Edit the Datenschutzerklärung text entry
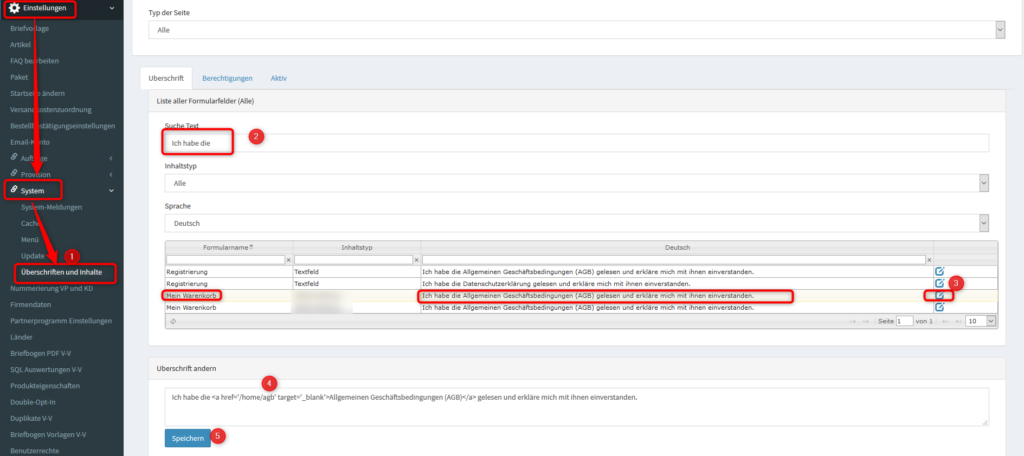 point(939,283)
